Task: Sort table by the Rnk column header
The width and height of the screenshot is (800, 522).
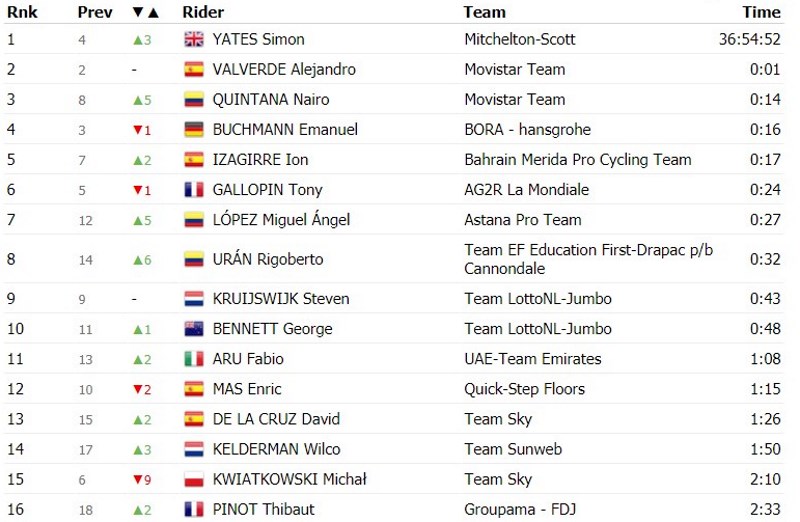Action: [22, 12]
